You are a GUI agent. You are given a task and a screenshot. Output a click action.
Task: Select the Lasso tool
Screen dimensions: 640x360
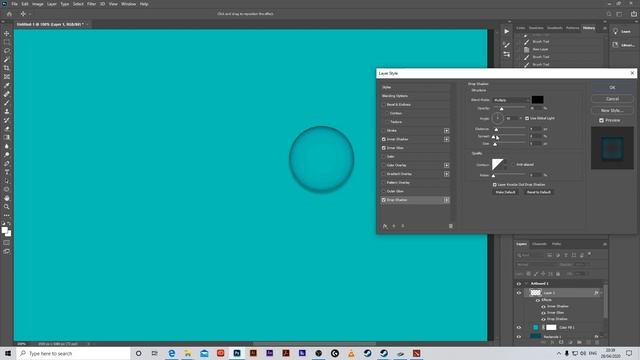(7, 51)
